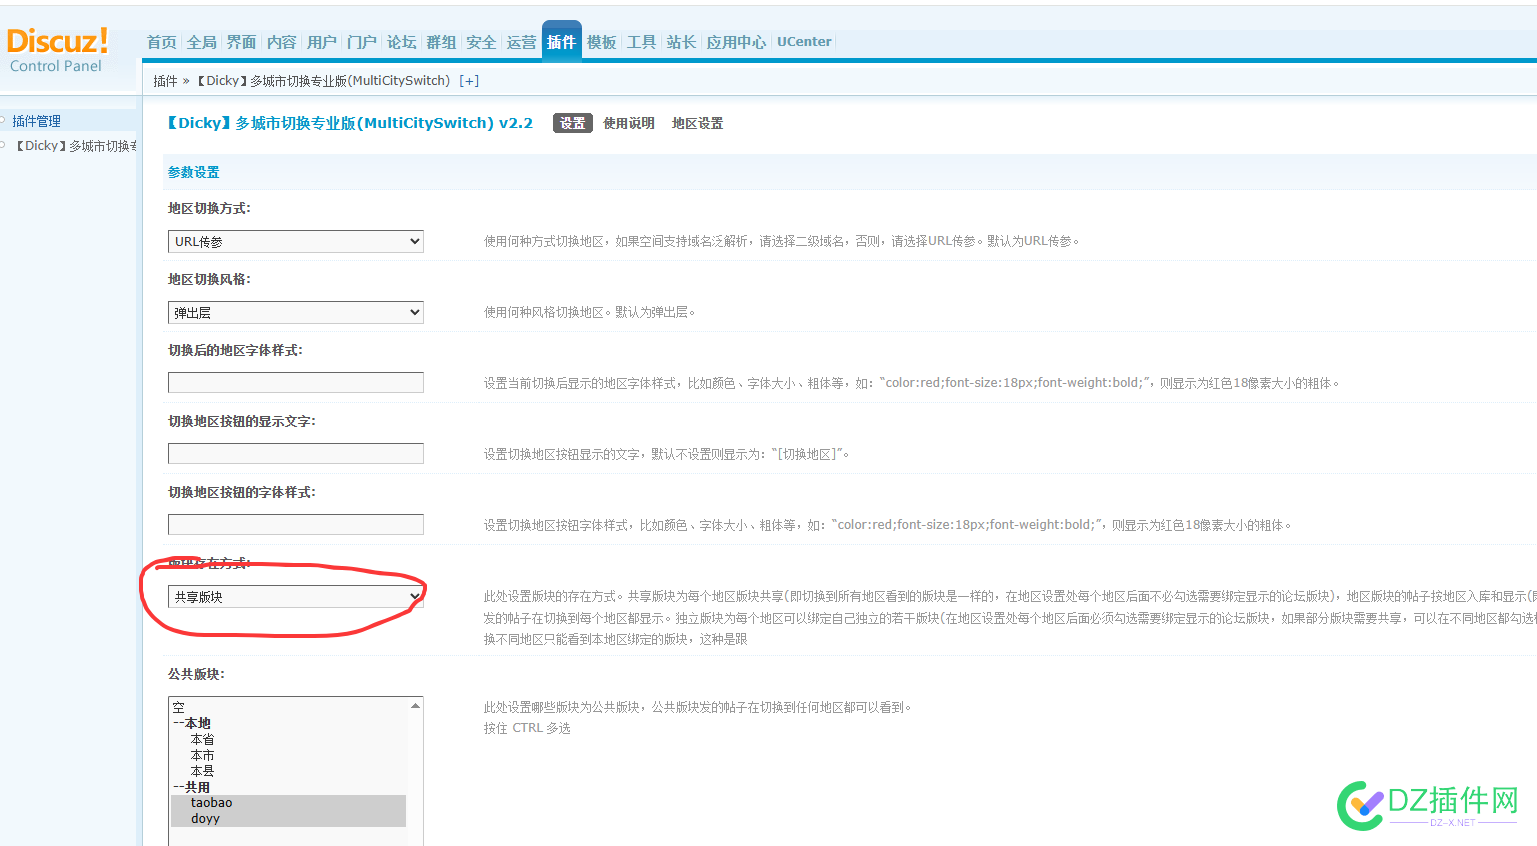1537x846 pixels.
Task: Focus the 切换地区按钮的字体样式 input field
Action: click(x=296, y=524)
